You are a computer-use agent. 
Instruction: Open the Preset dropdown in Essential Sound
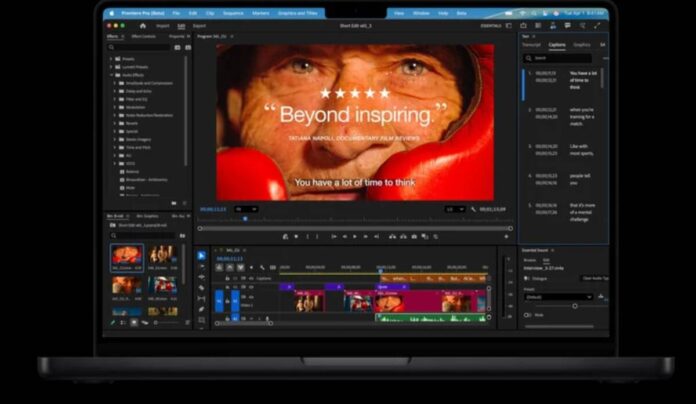558,297
